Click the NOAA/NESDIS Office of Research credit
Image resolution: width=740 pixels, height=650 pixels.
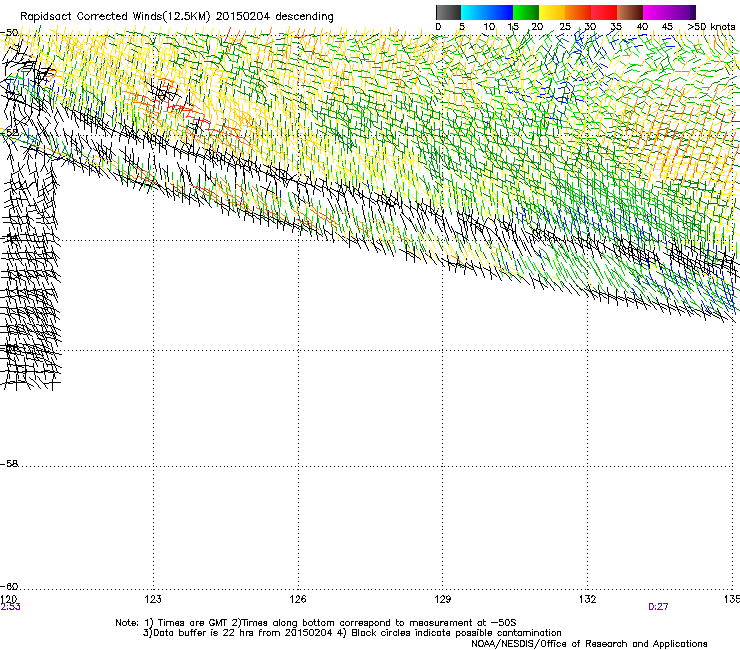[x=589, y=644]
